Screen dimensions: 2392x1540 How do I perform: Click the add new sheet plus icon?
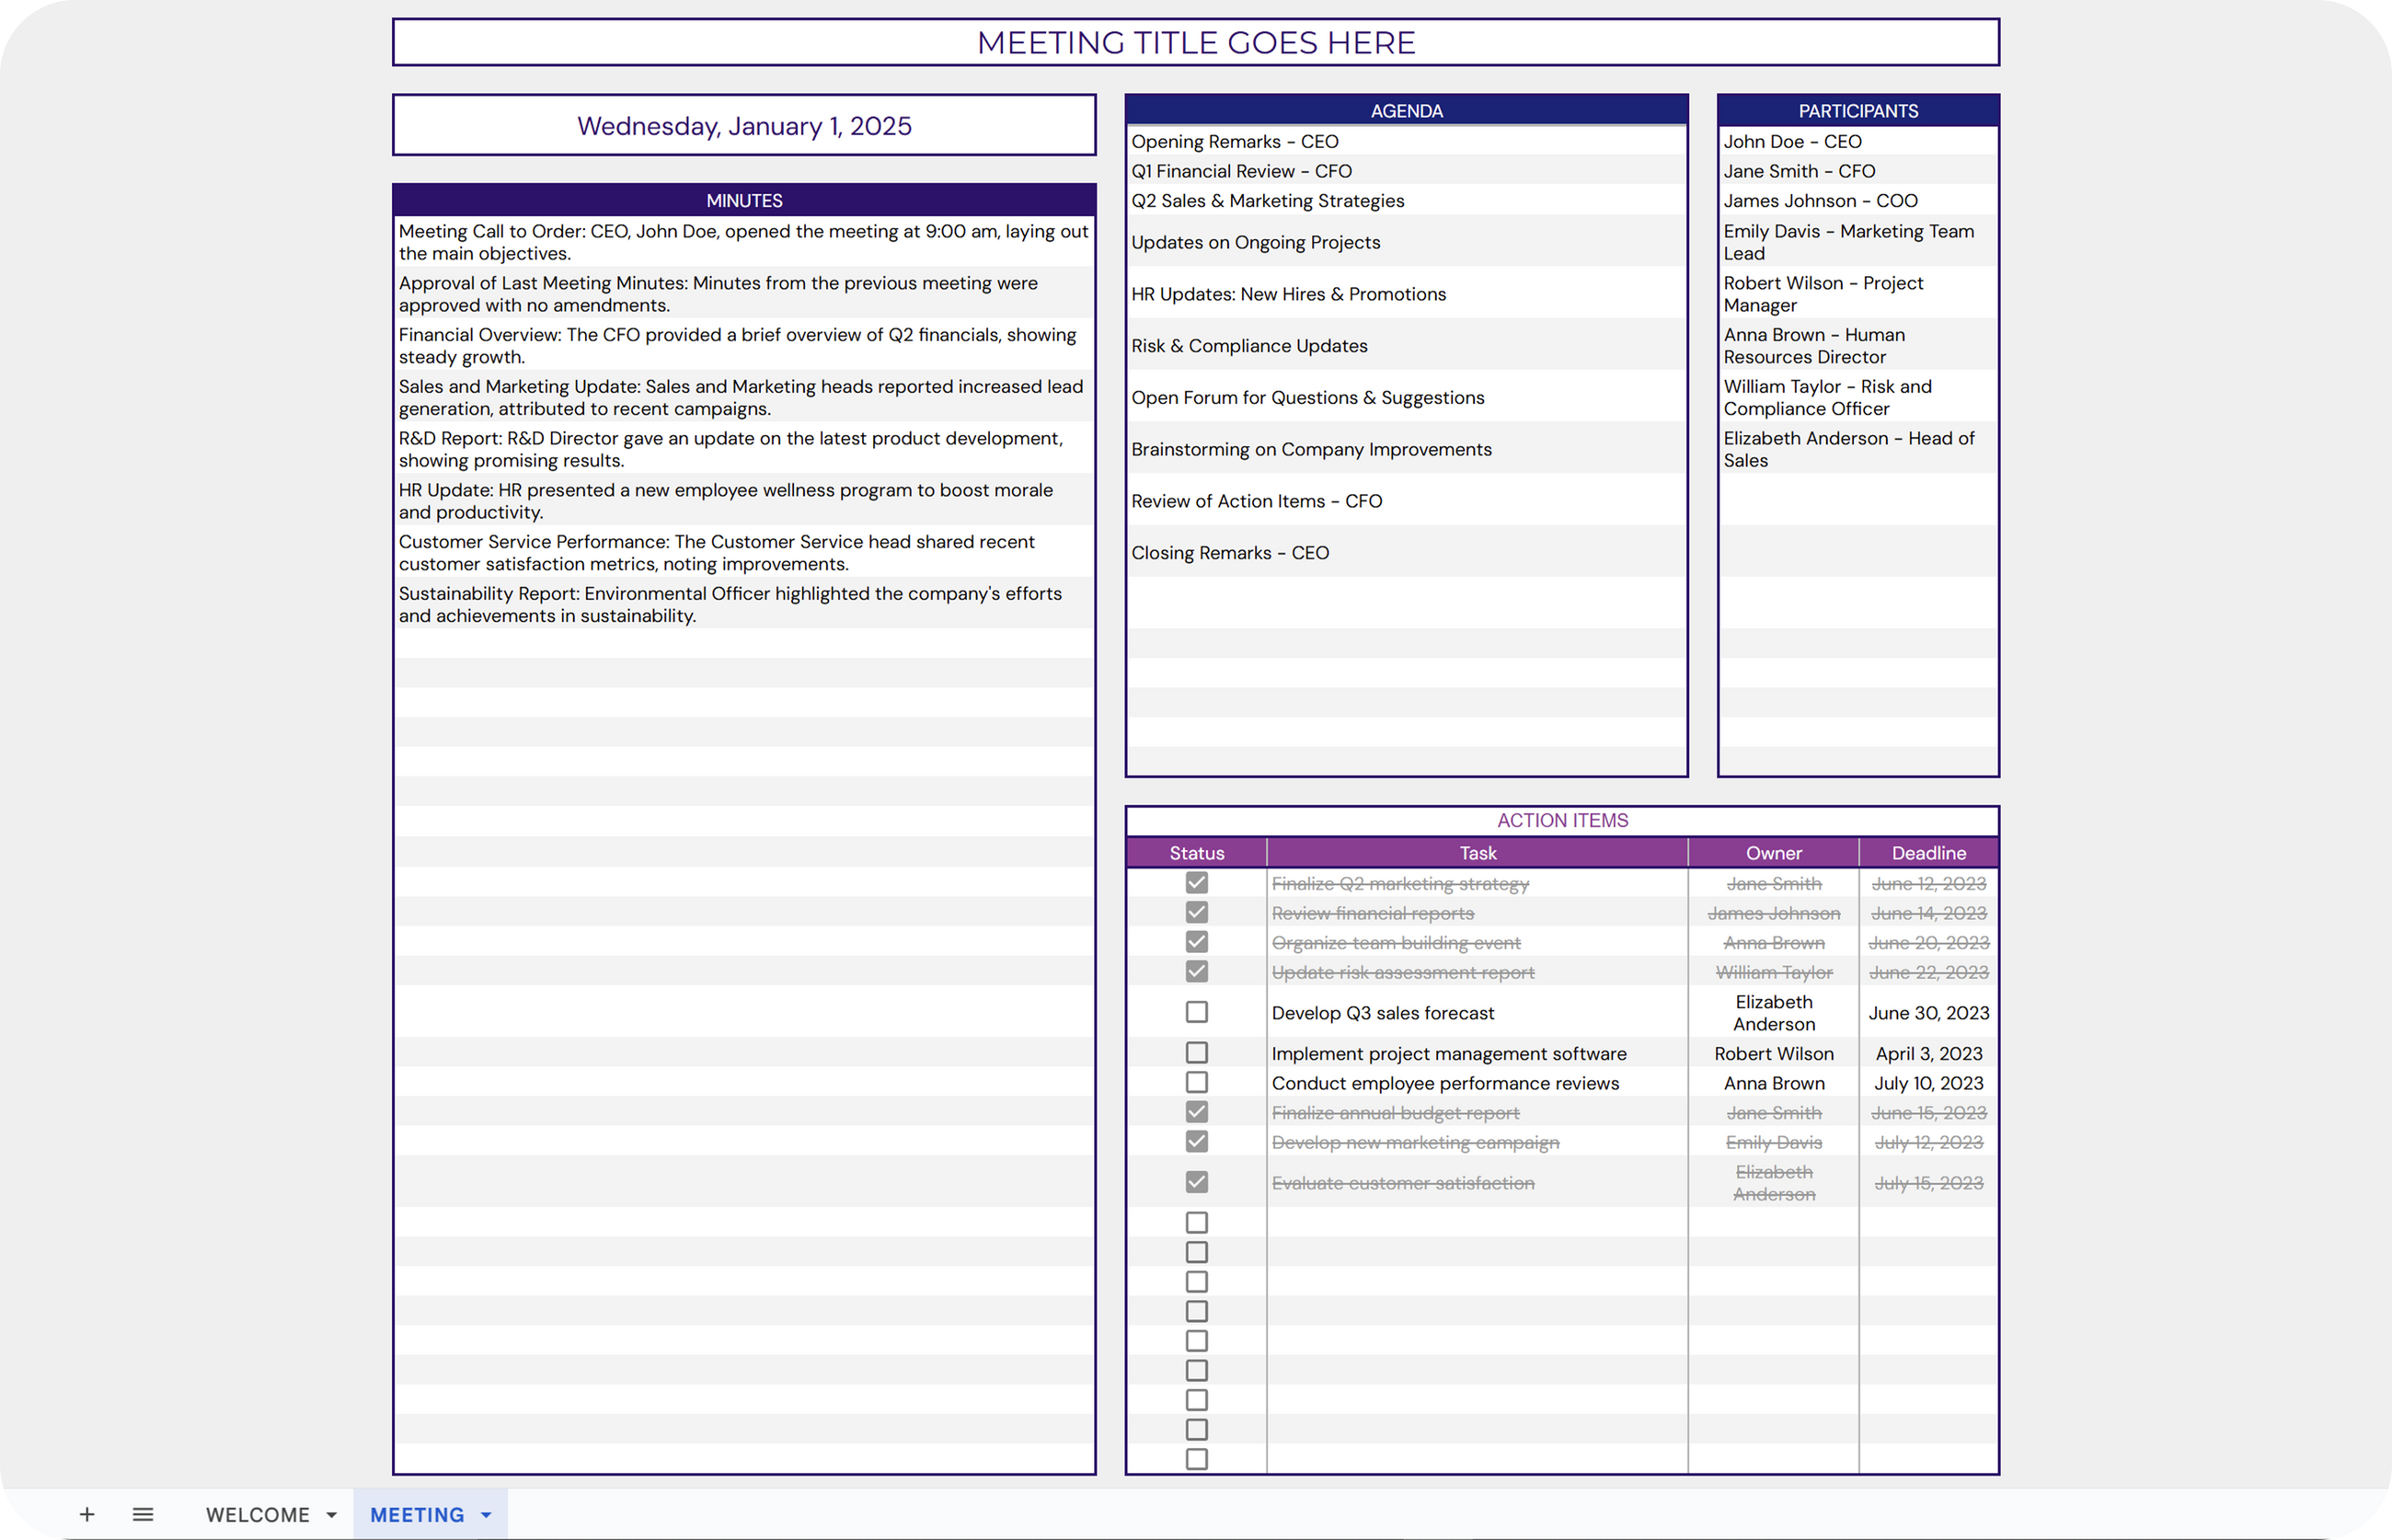tap(87, 1514)
